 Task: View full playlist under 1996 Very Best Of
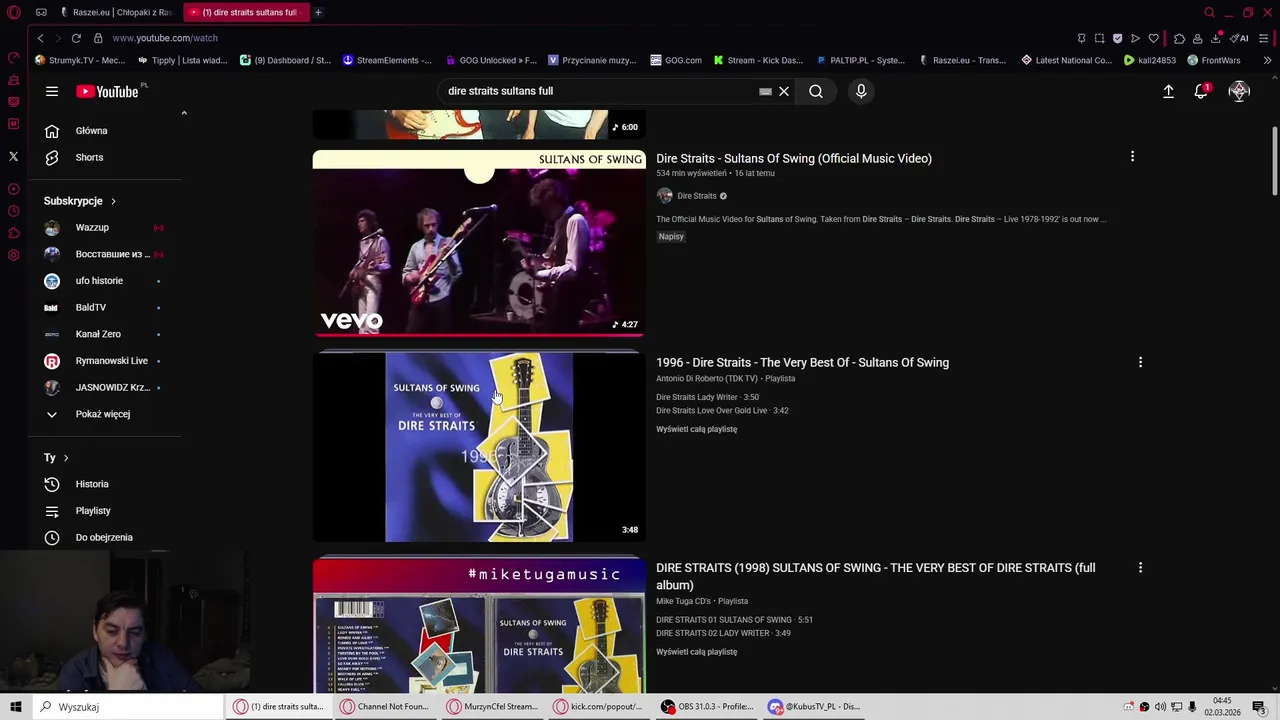coord(696,429)
